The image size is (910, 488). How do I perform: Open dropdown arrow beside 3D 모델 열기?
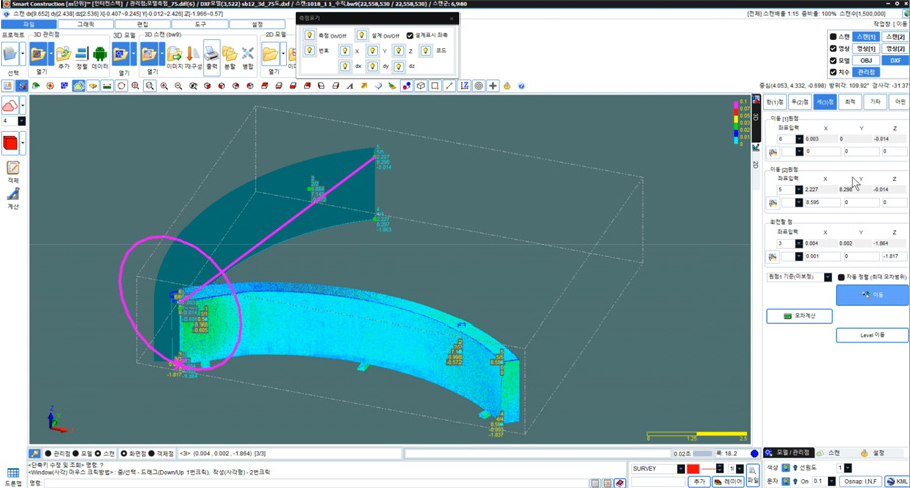pos(133,55)
